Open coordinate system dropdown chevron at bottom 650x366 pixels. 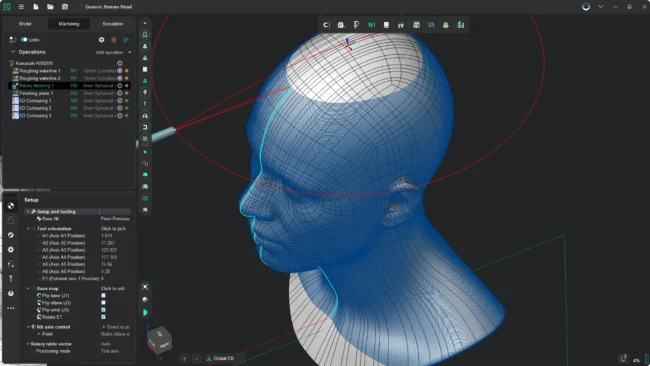coord(196,359)
